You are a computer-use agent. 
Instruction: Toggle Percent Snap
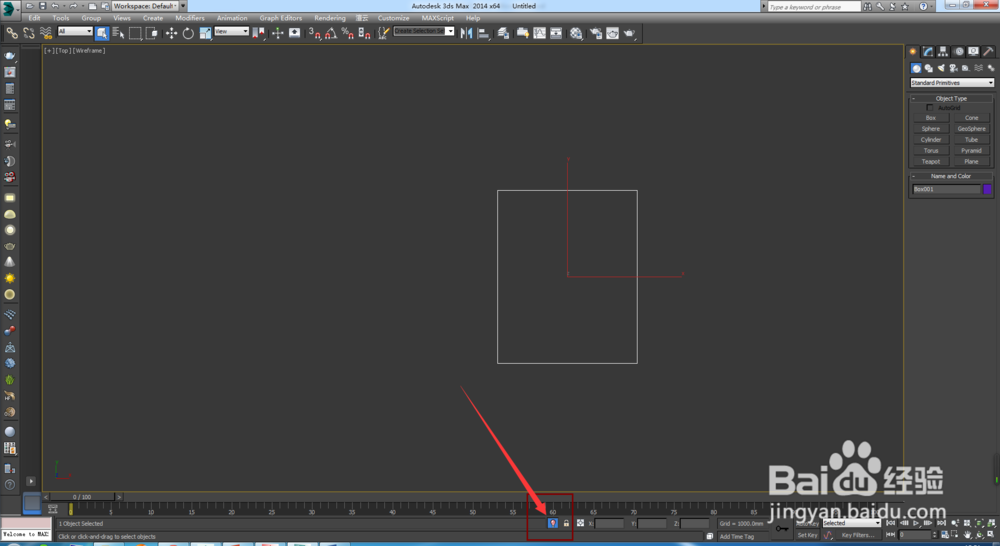(x=348, y=33)
